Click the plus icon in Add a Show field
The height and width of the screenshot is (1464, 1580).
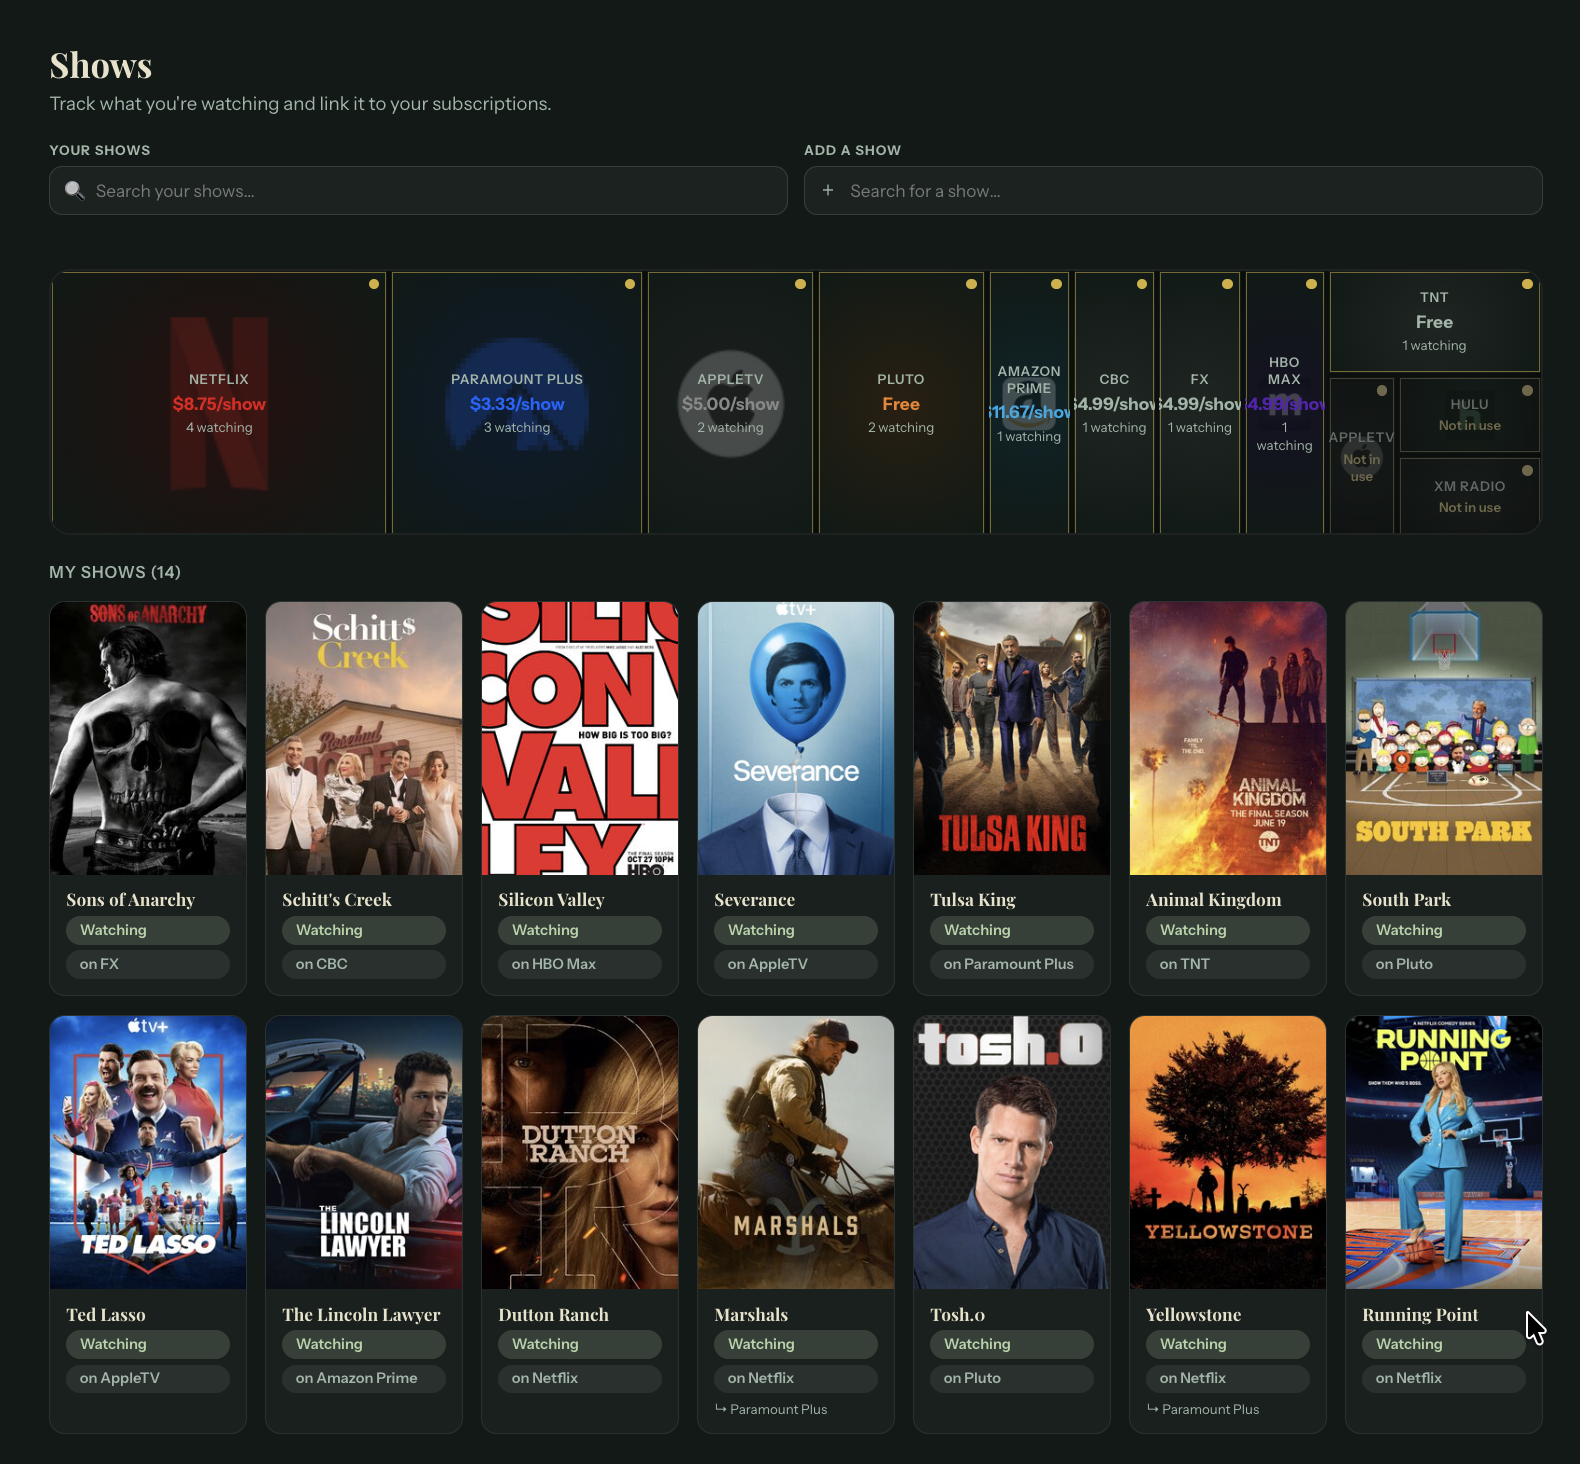click(x=828, y=190)
